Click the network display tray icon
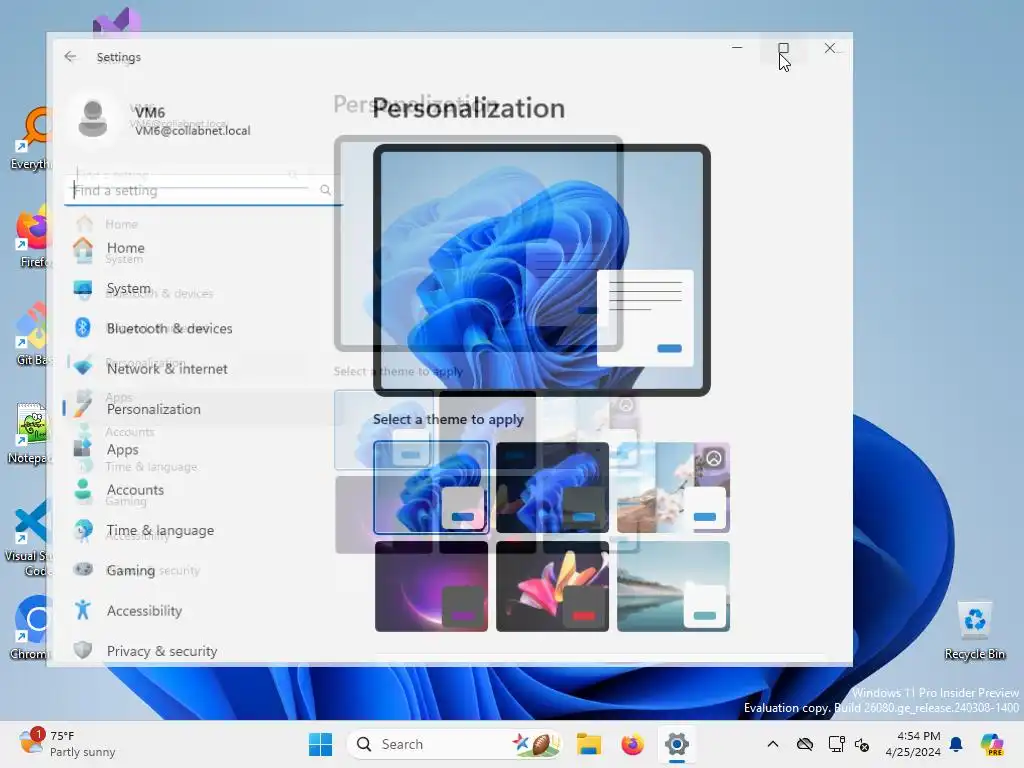This screenshot has height=768, width=1024. (x=836, y=744)
